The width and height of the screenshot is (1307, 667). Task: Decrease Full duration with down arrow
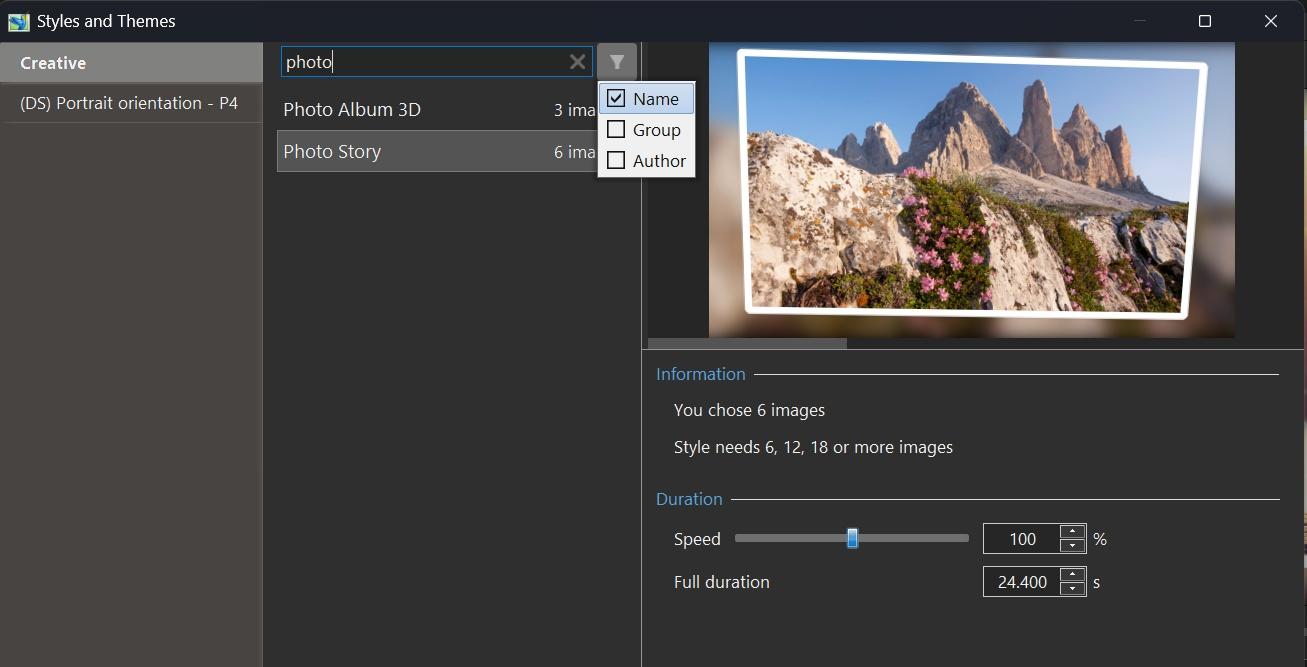click(1072, 589)
